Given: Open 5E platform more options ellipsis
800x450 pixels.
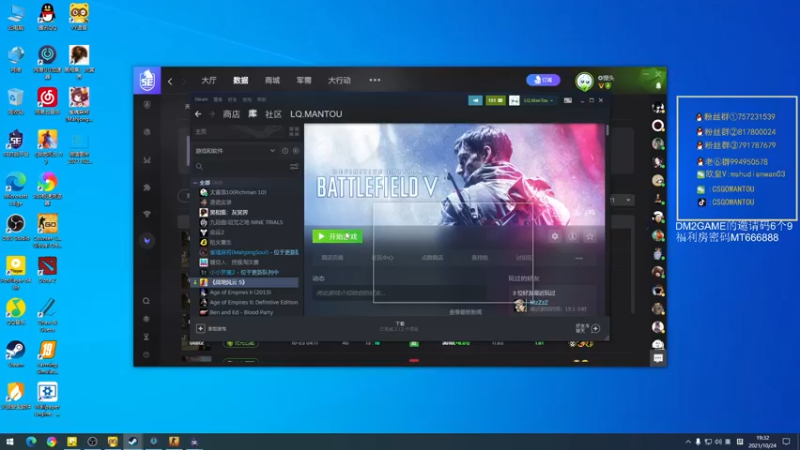Looking at the screenshot, I should coord(374,80).
